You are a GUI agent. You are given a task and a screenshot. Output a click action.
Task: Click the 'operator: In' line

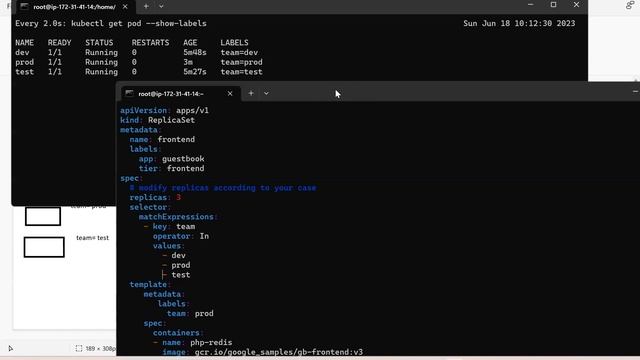click(x=181, y=236)
